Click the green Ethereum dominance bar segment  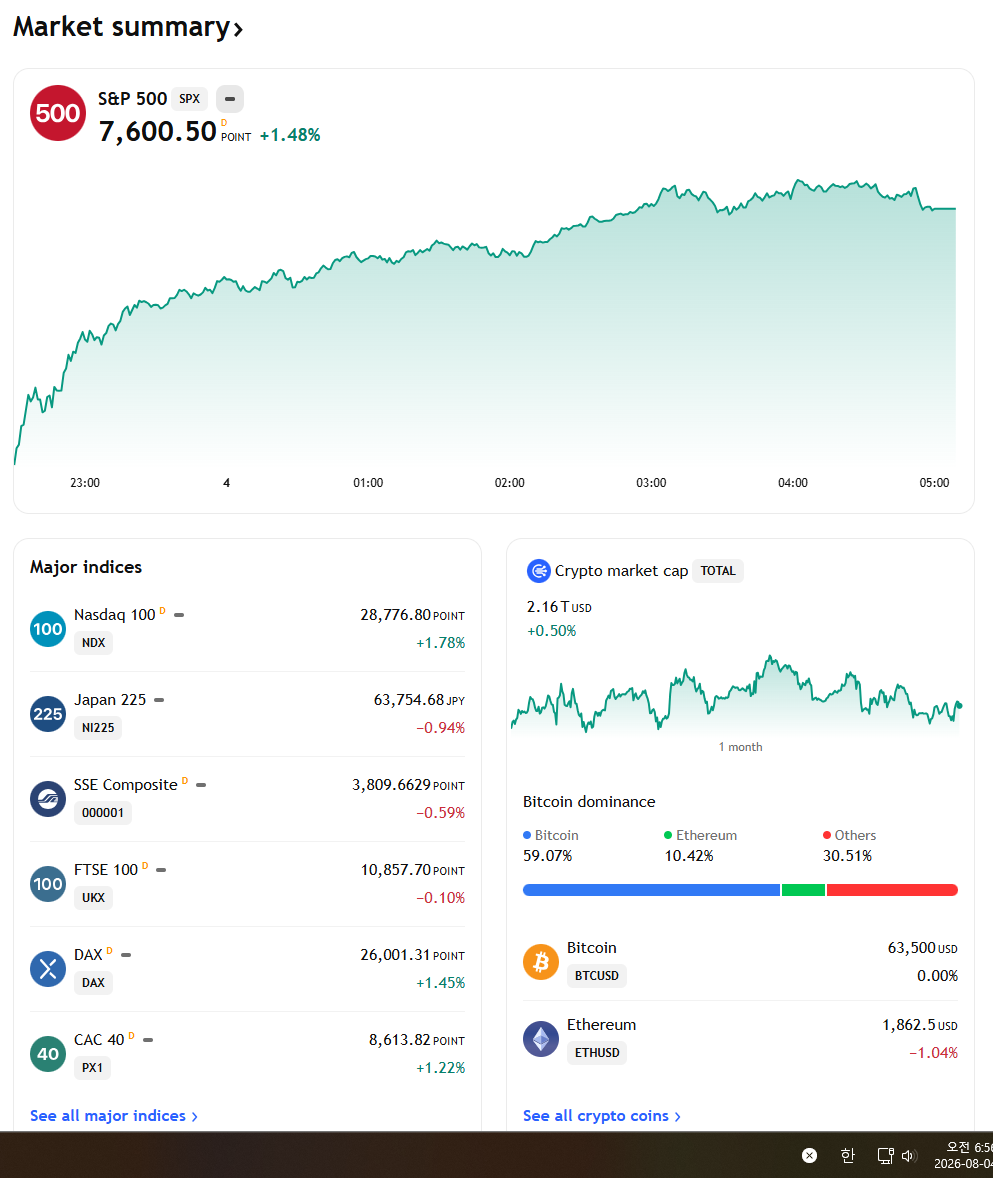[804, 890]
